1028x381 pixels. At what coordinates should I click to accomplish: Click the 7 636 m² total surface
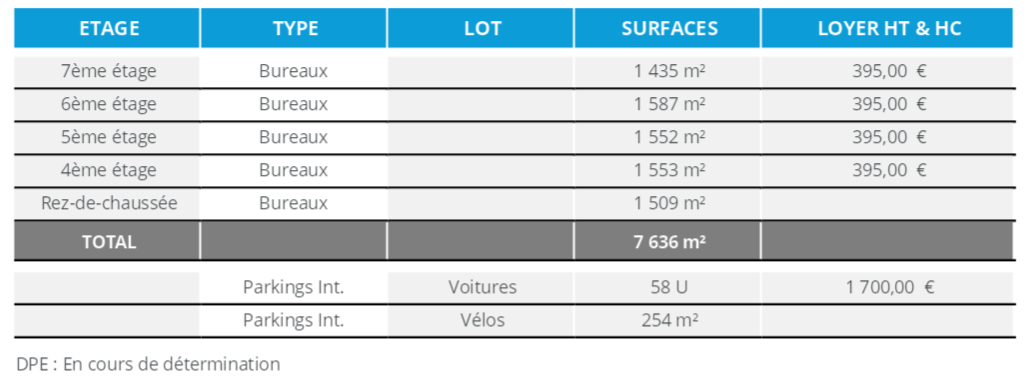pyautogui.click(x=667, y=241)
